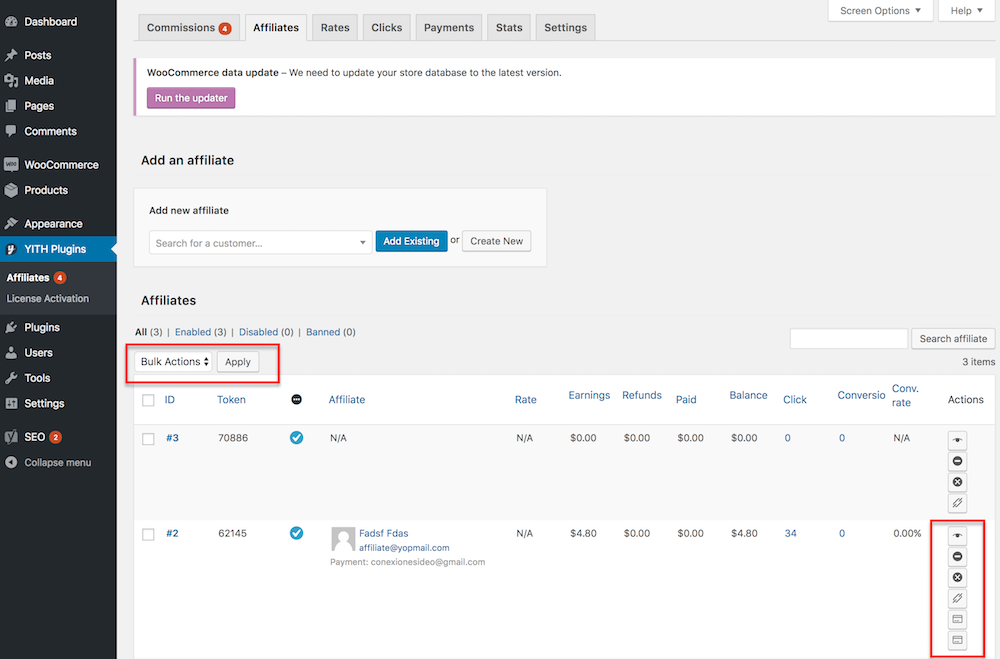Toggle the select-all checkbox in table header

tap(148, 400)
